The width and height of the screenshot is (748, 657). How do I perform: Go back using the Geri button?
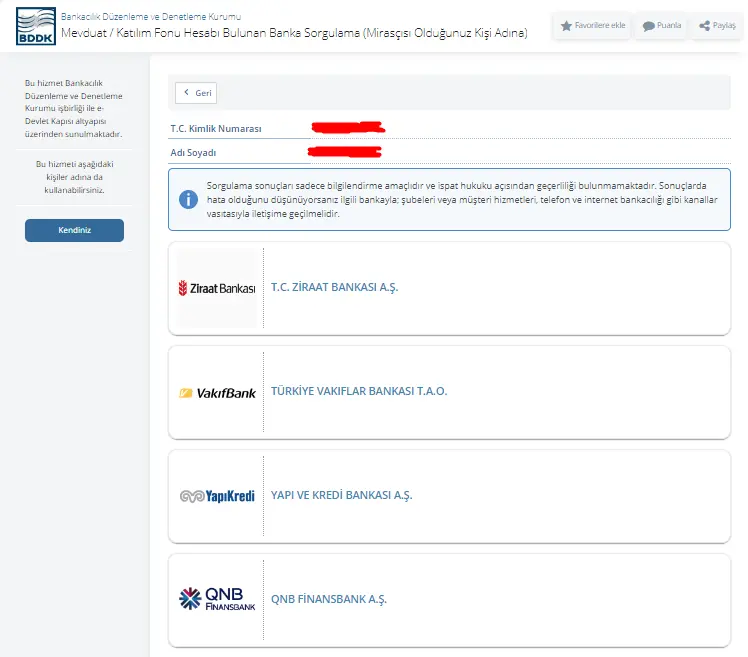[196, 93]
